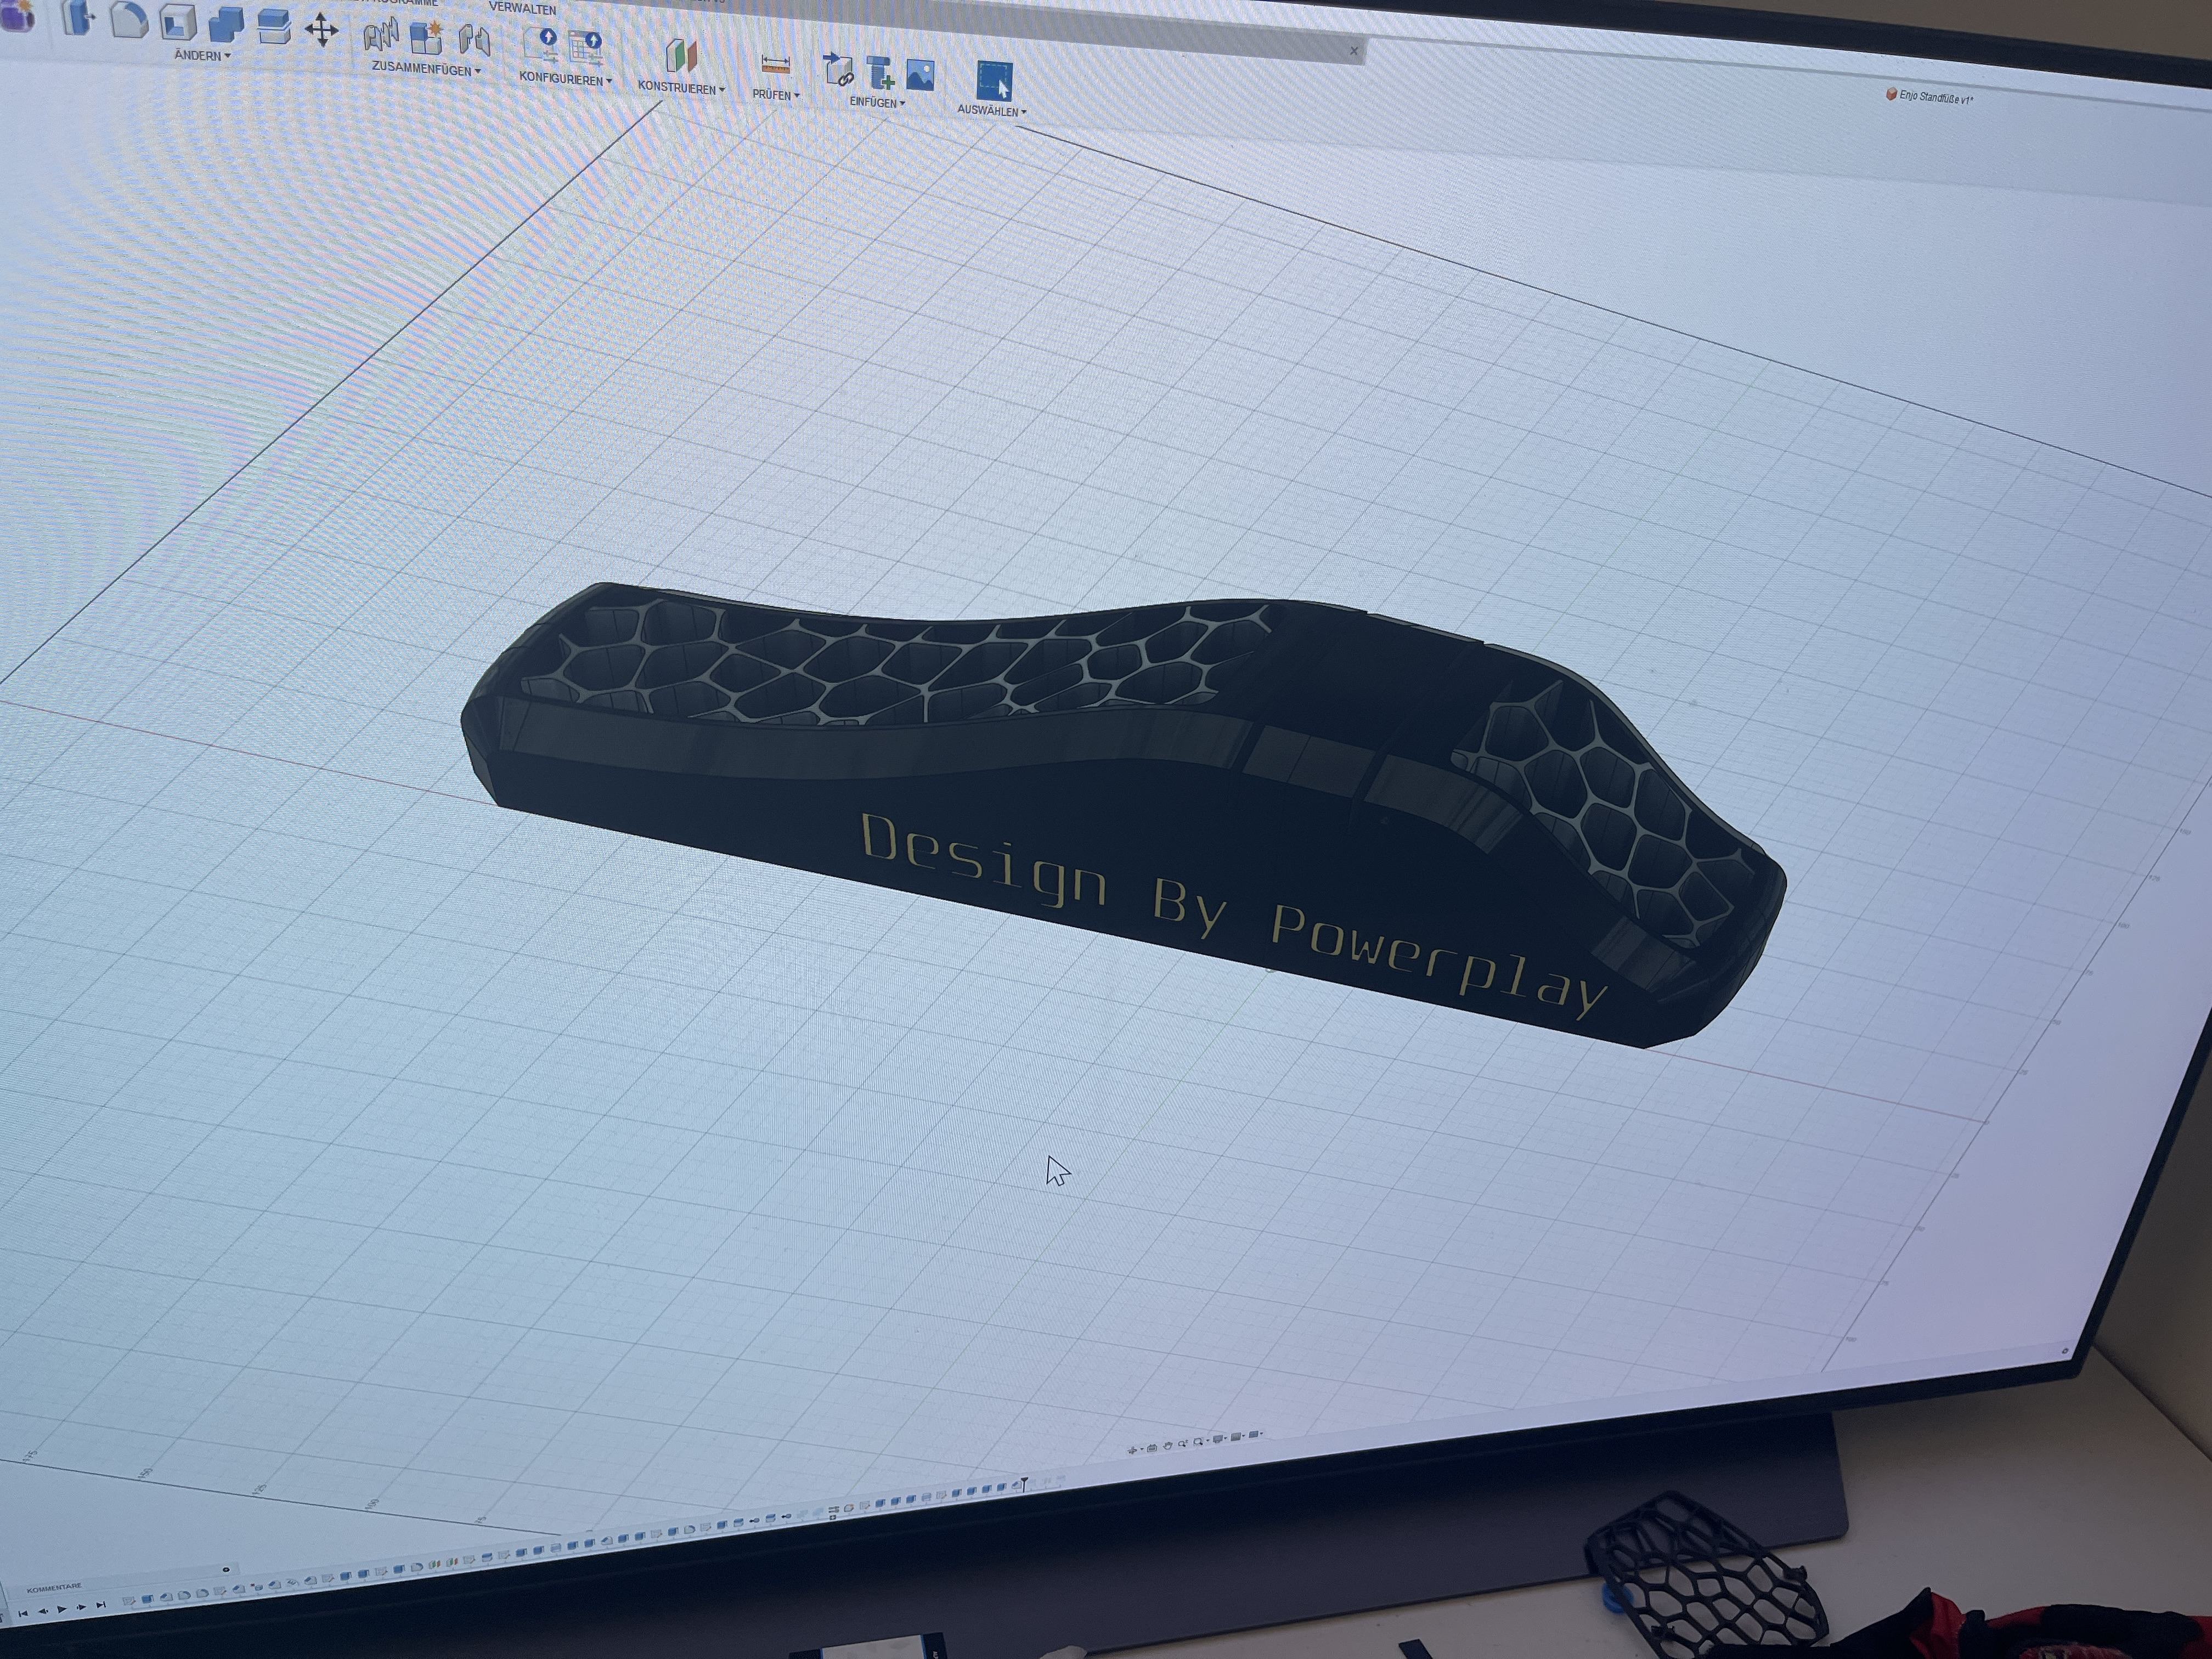Open the KOMMENTARE panel
Image resolution: width=2212 pixels, height=1659 pixels.
55,1587
